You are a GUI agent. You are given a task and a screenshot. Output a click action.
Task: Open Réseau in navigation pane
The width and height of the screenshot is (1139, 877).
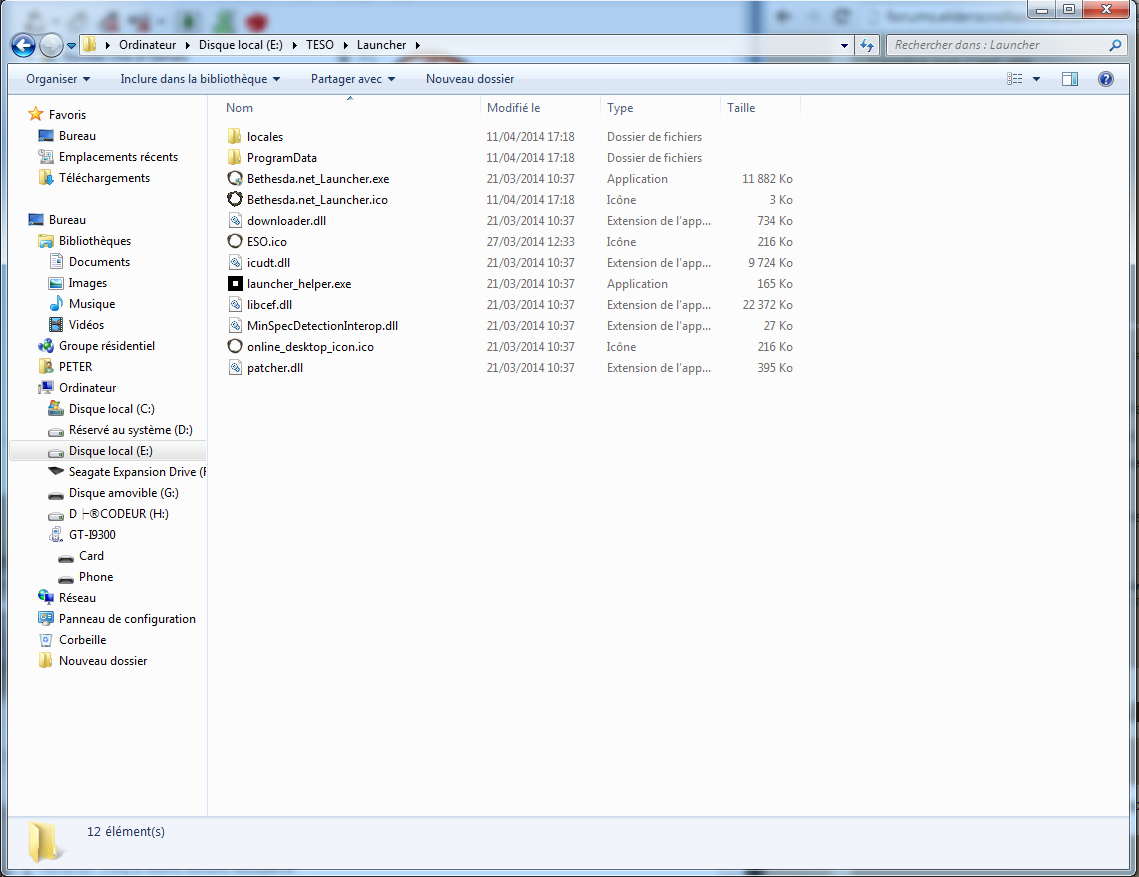(x=77, y=599)
